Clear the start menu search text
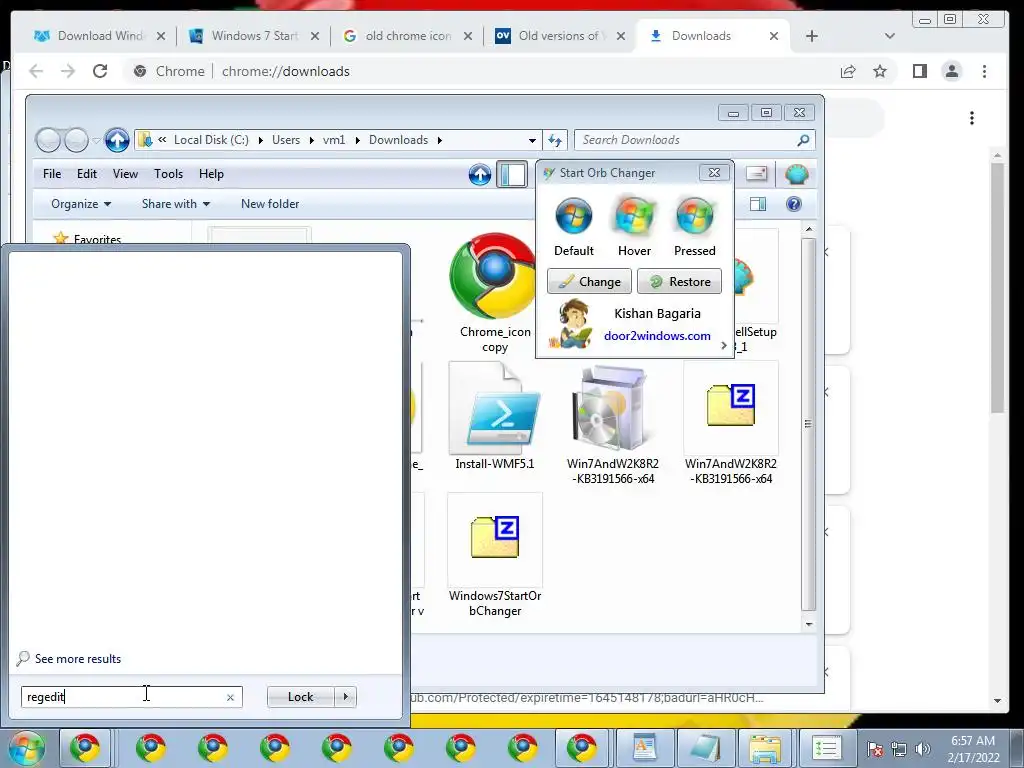Viewport: 1024px width, 768px height. 231,697
